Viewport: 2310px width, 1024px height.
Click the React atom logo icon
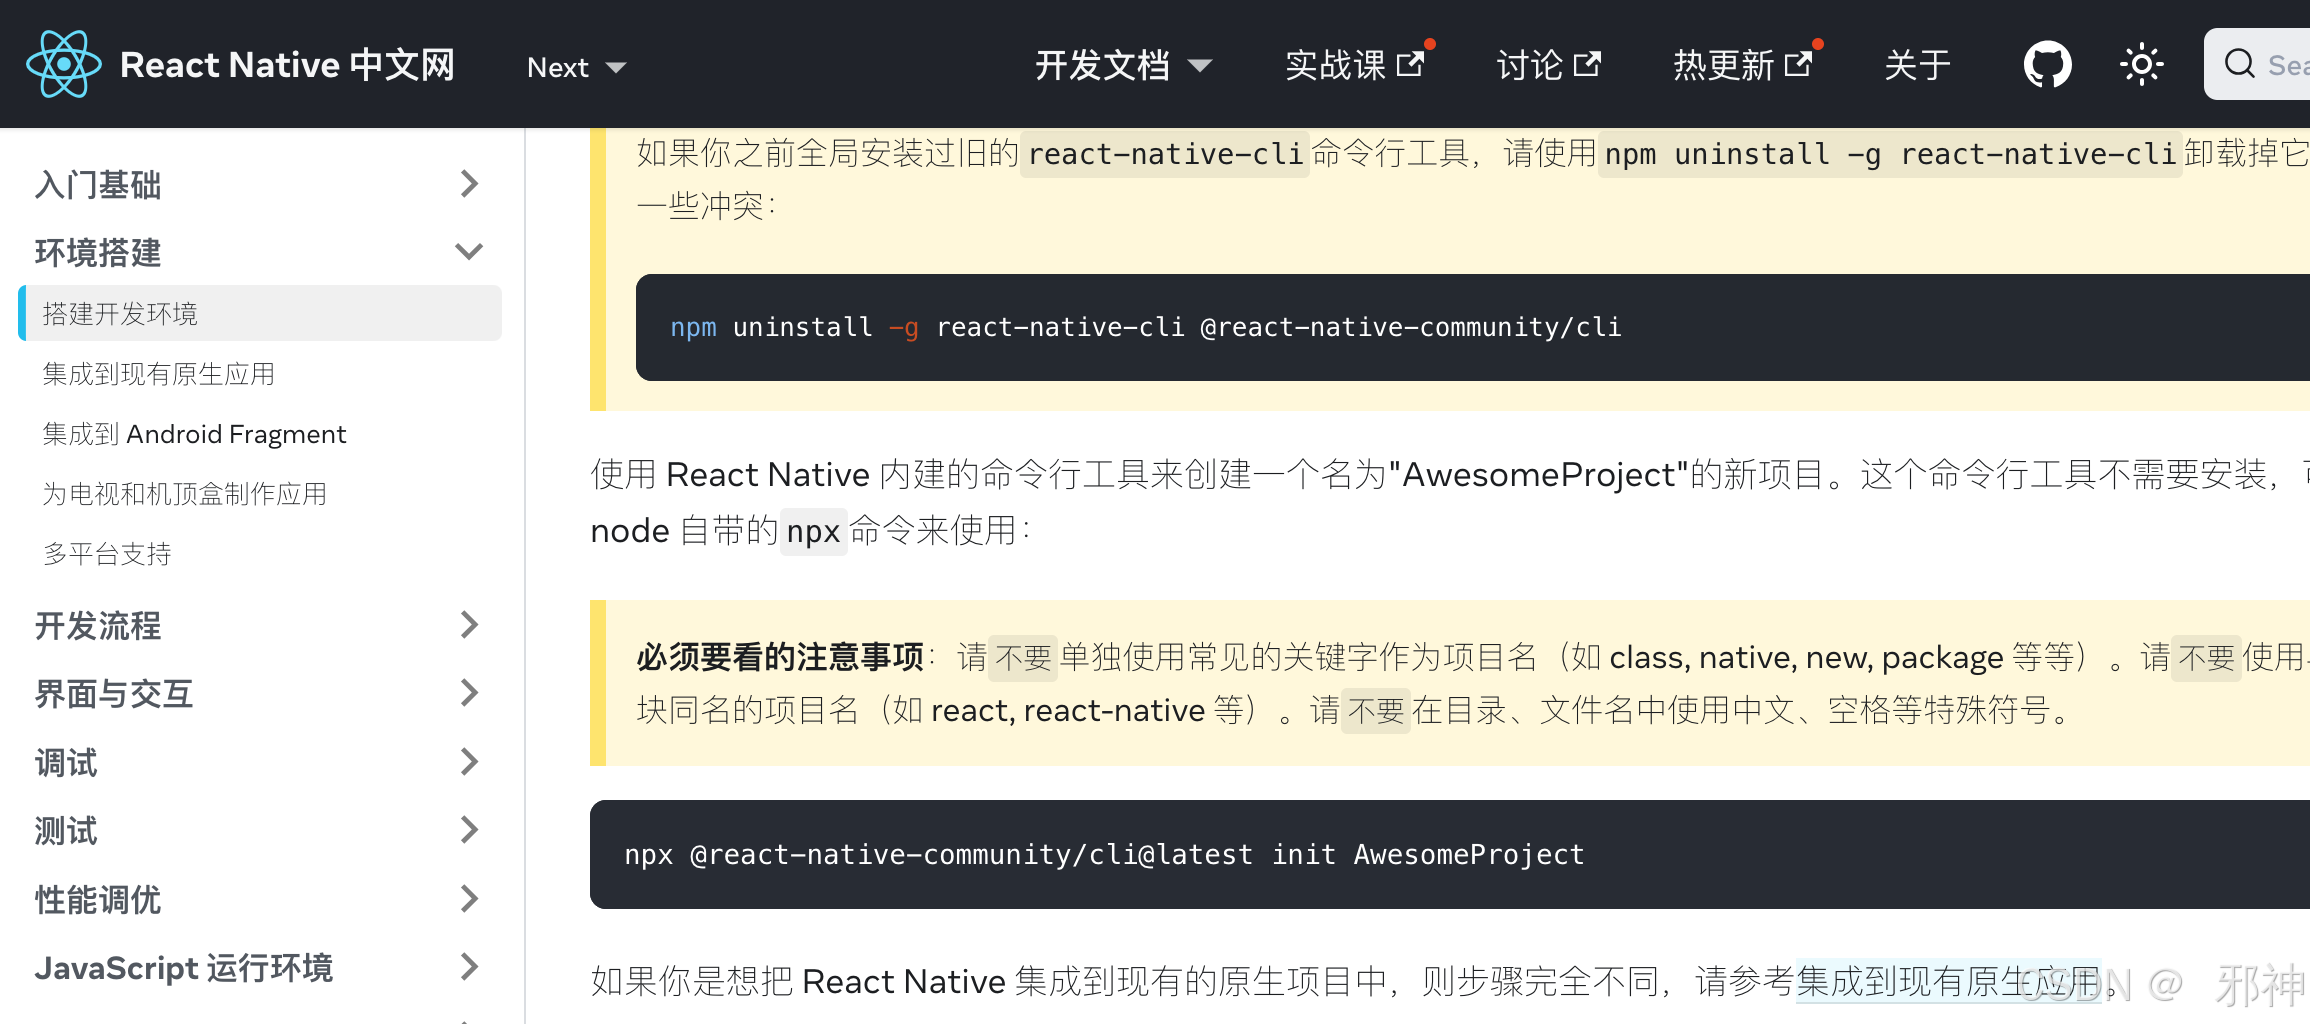coord(64,64)
